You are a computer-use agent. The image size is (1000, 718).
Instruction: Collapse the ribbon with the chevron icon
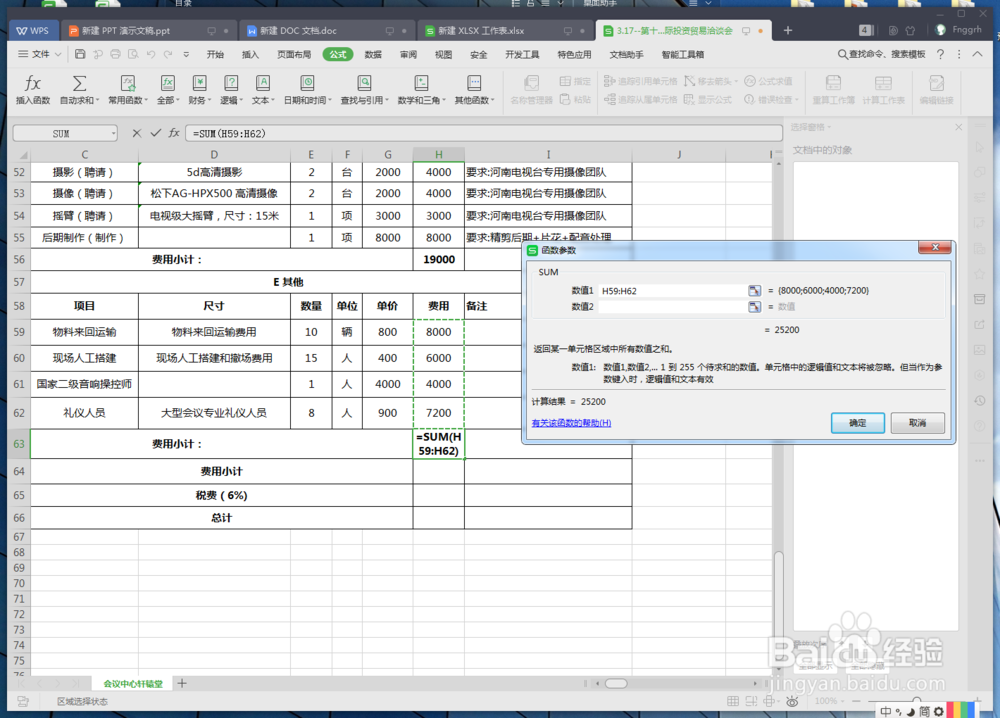(x=977, y=55)
